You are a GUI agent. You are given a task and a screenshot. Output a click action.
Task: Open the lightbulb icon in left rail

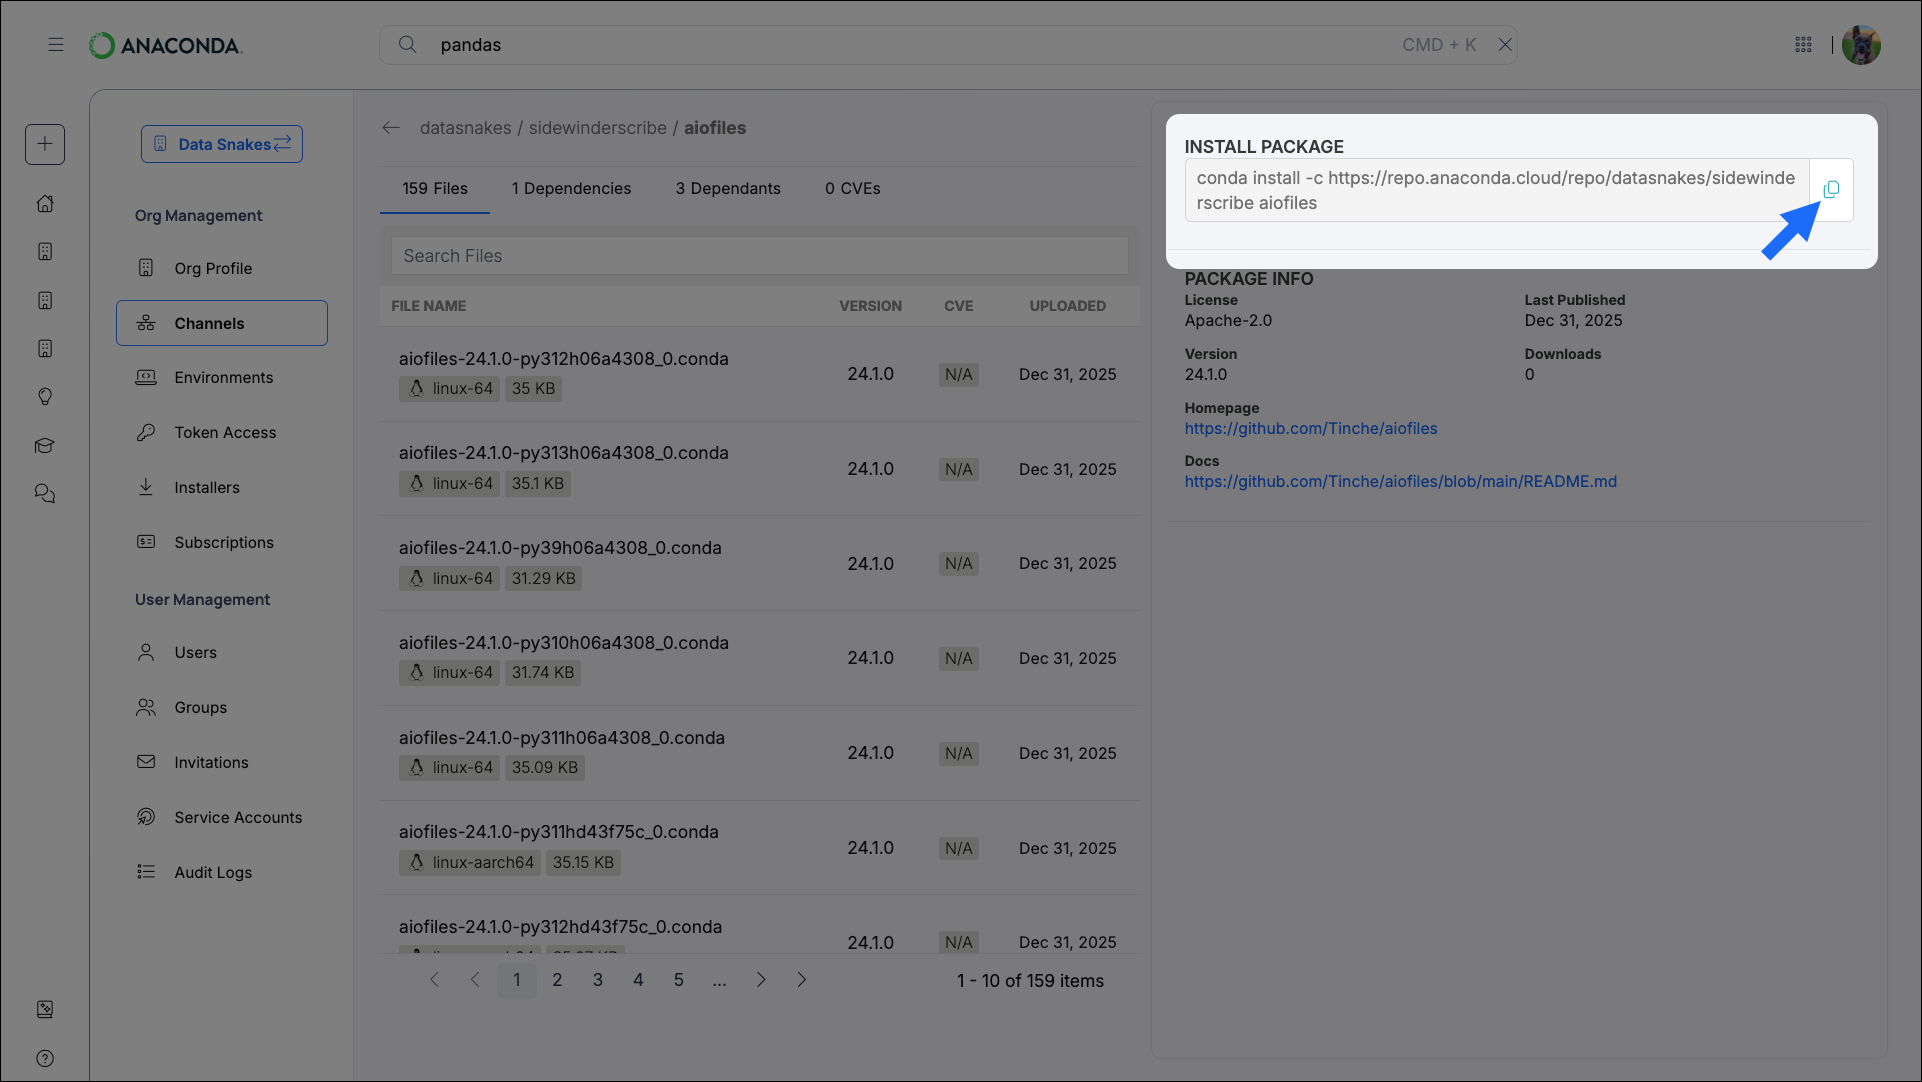[45, 397]
